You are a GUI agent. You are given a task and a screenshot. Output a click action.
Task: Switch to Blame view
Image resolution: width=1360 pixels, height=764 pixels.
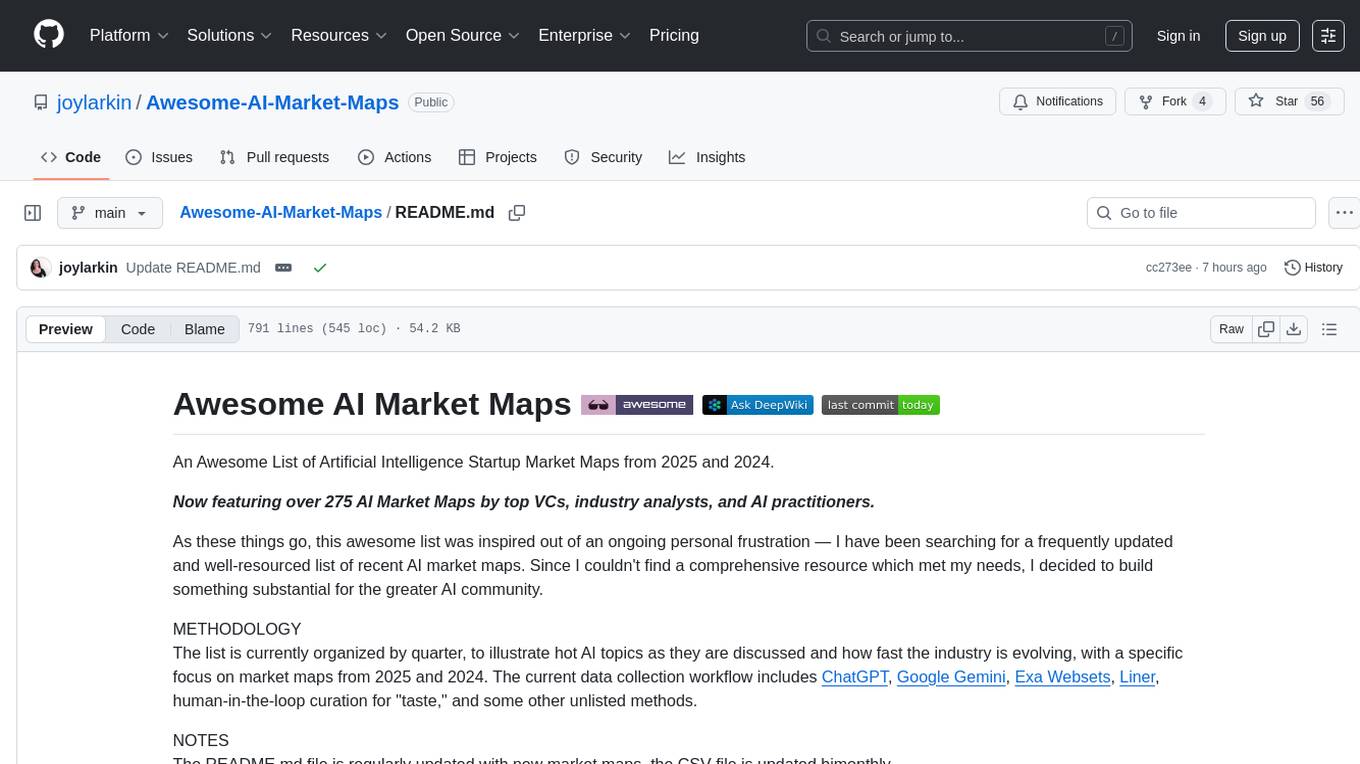point(205,329)
